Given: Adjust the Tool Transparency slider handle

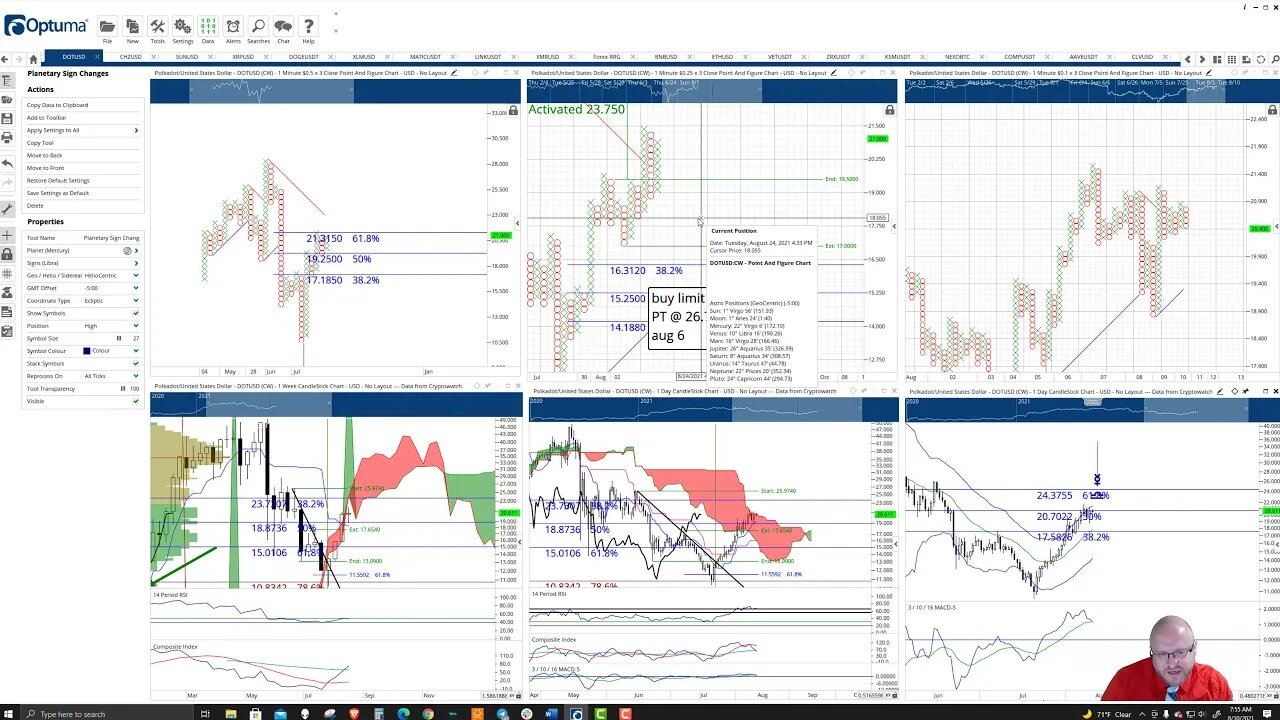Looking at the screenshot, I should [x=123, y=388].
